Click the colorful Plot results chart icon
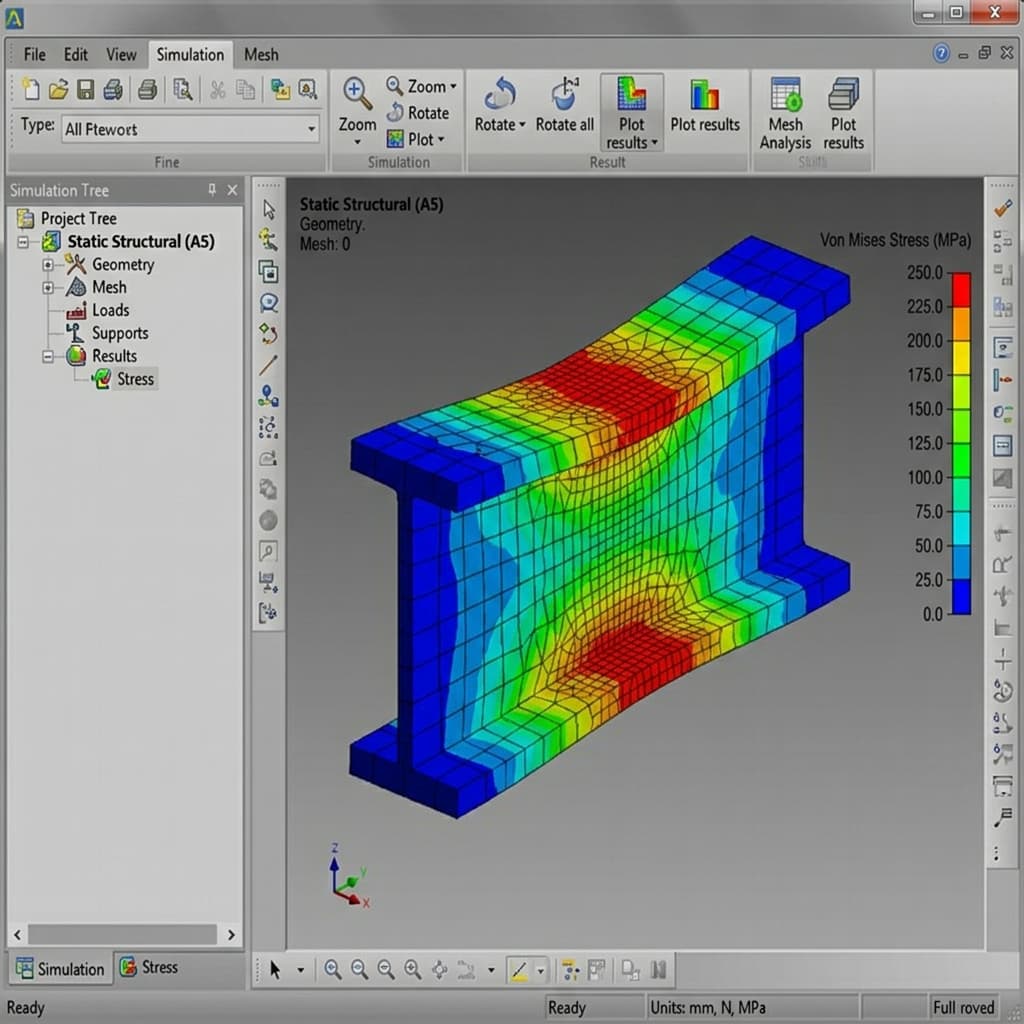 pyautogui.click(x=704, y=96)
